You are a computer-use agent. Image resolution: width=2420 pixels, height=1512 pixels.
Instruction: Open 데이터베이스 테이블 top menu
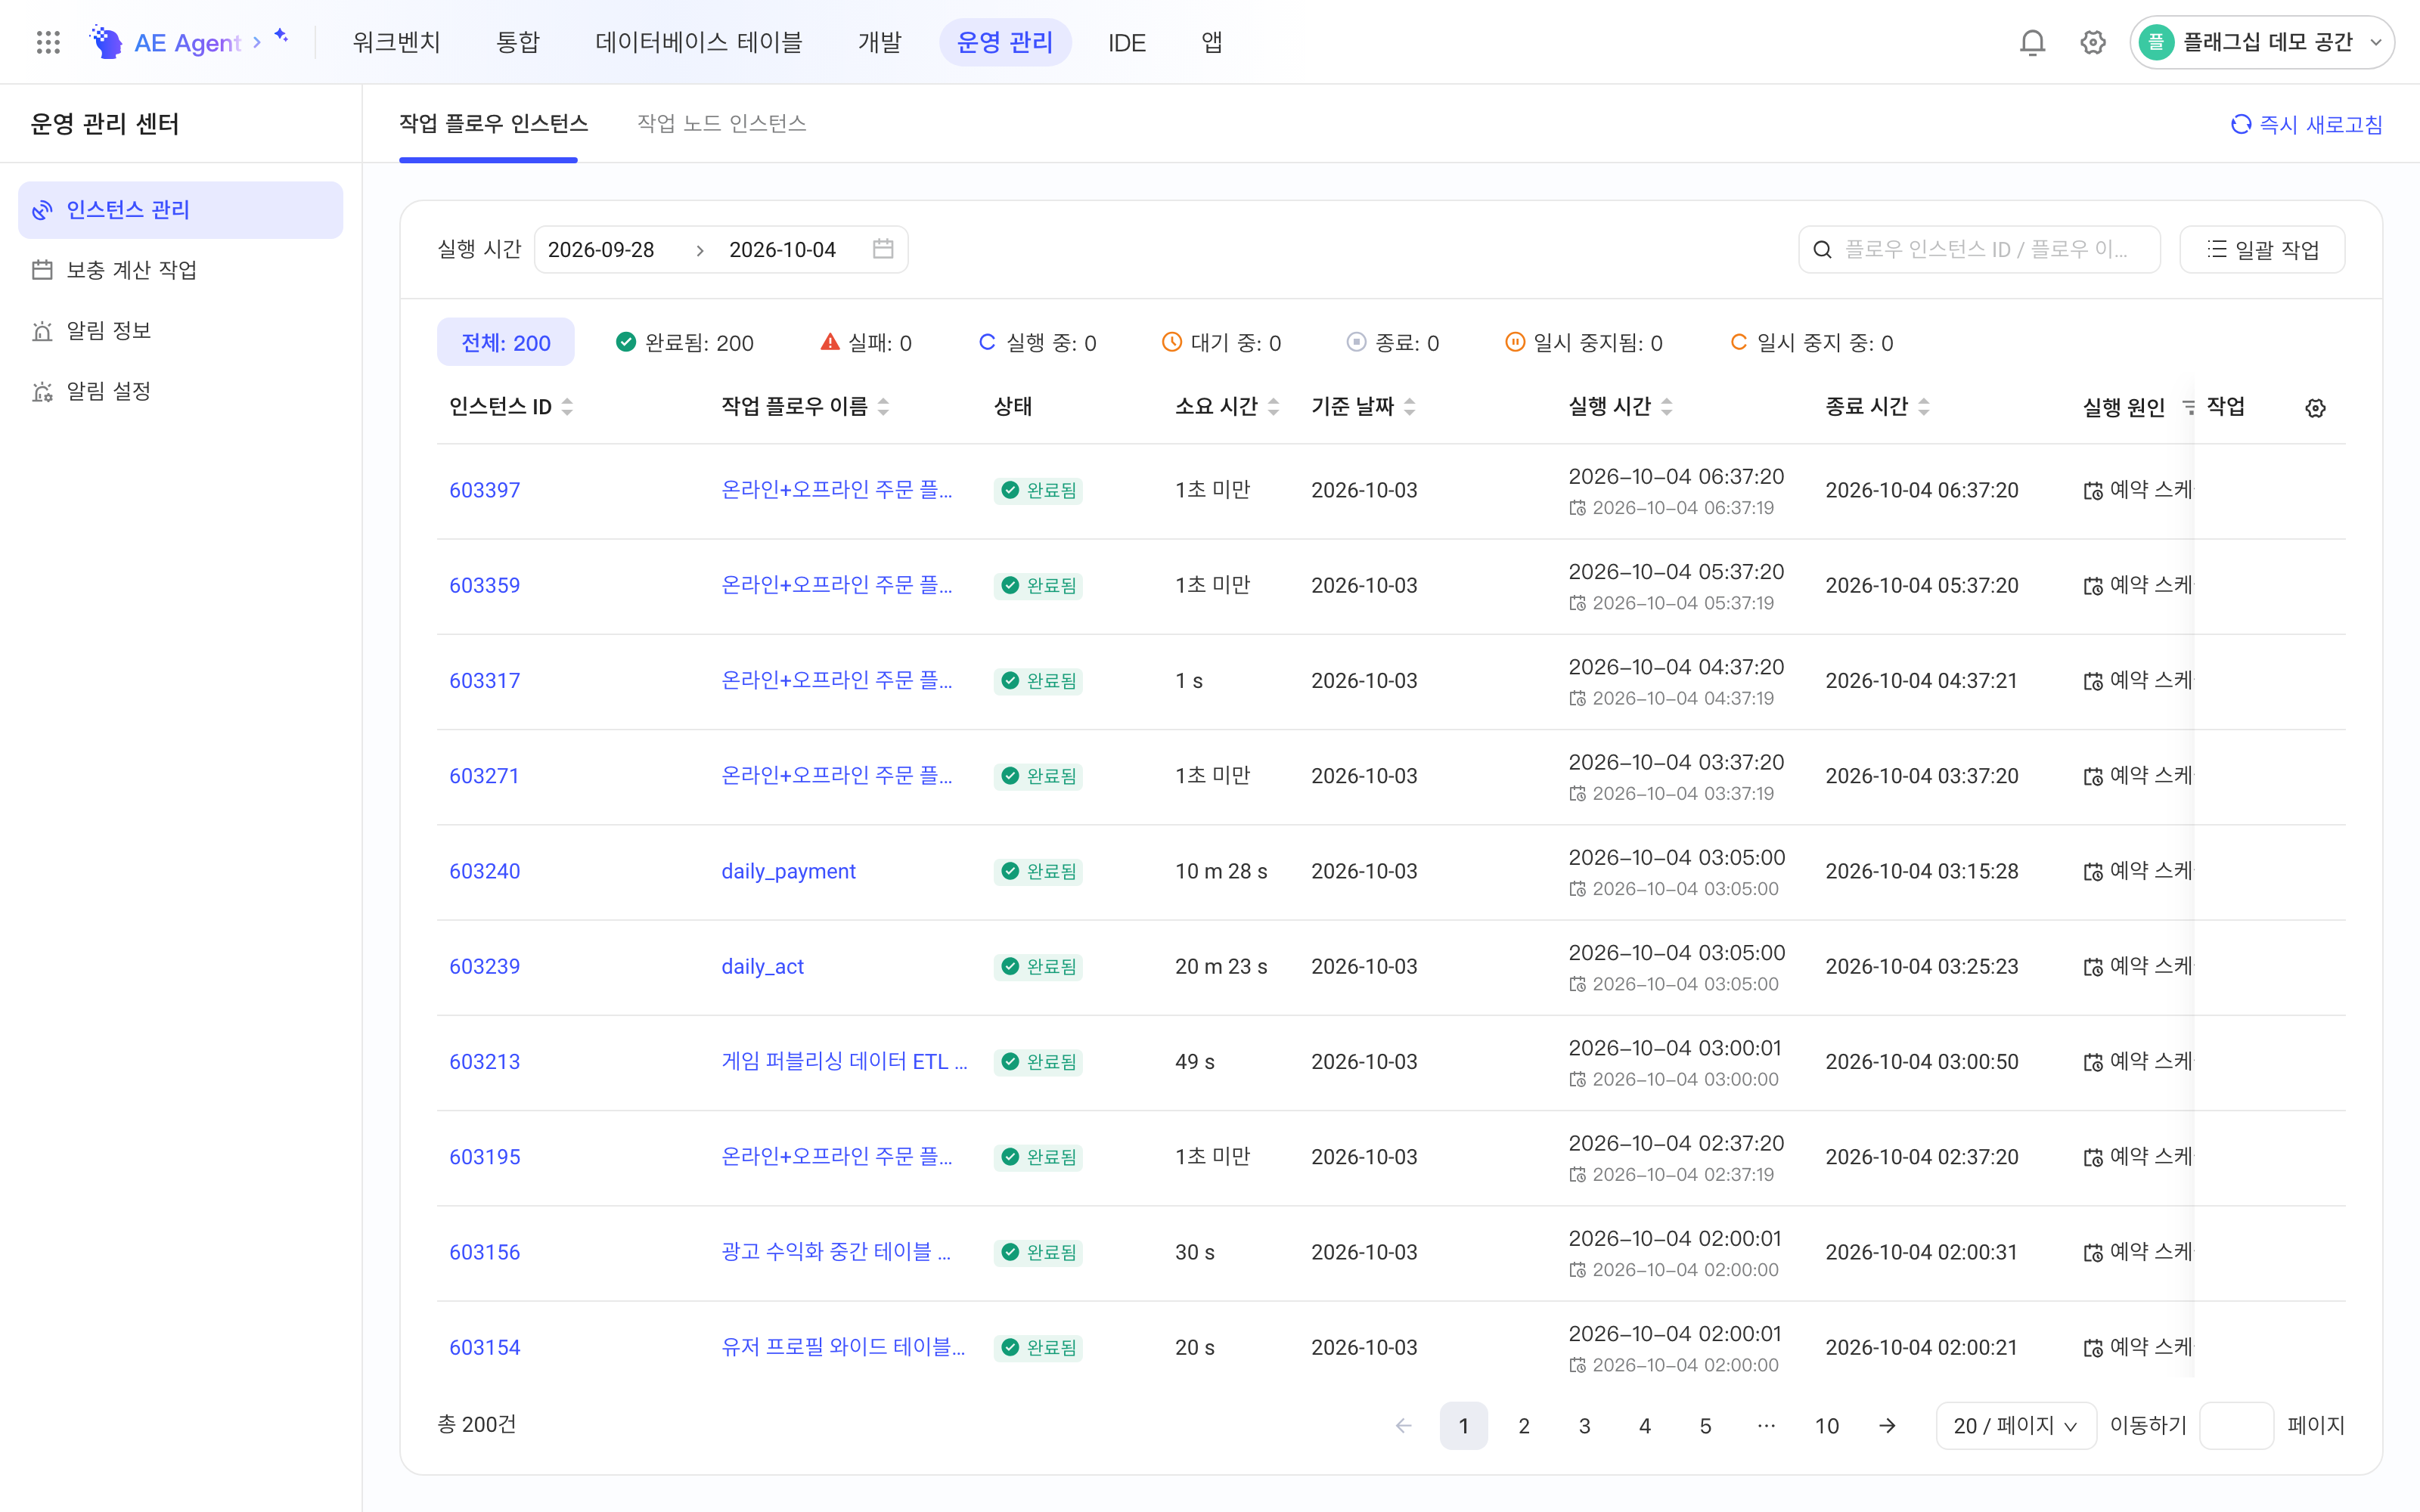pos(698,42)
